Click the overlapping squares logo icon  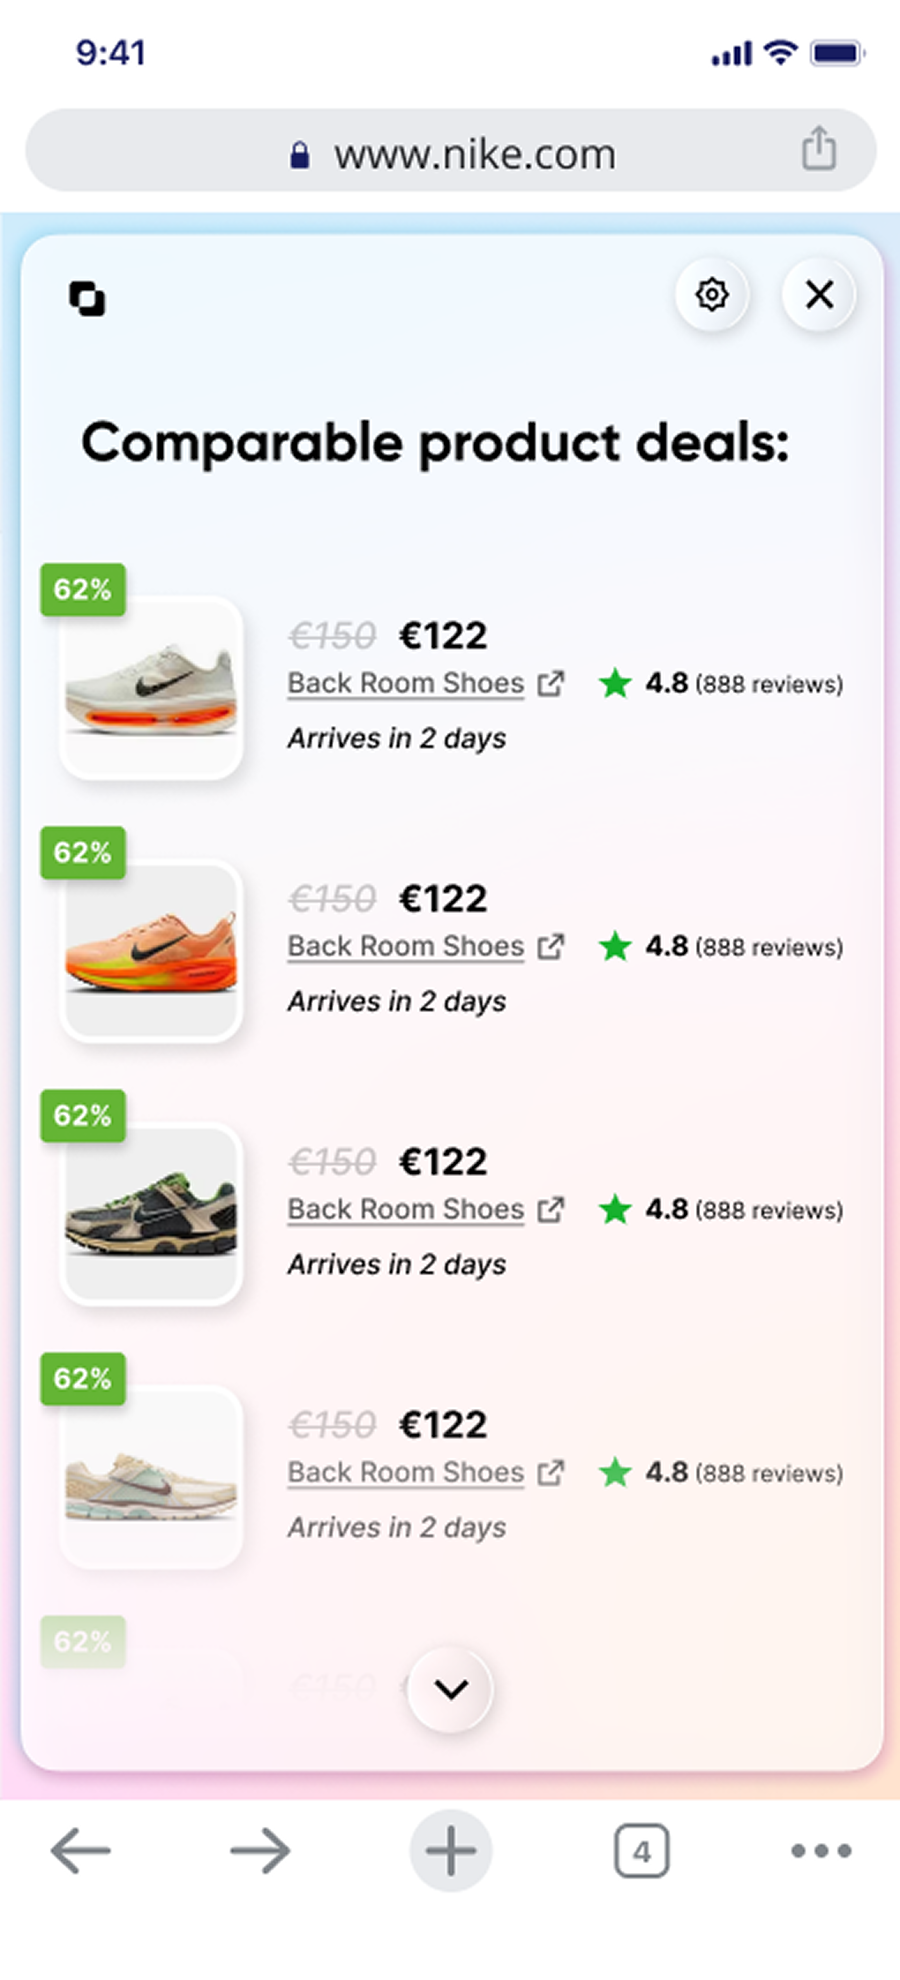[87, 298]
